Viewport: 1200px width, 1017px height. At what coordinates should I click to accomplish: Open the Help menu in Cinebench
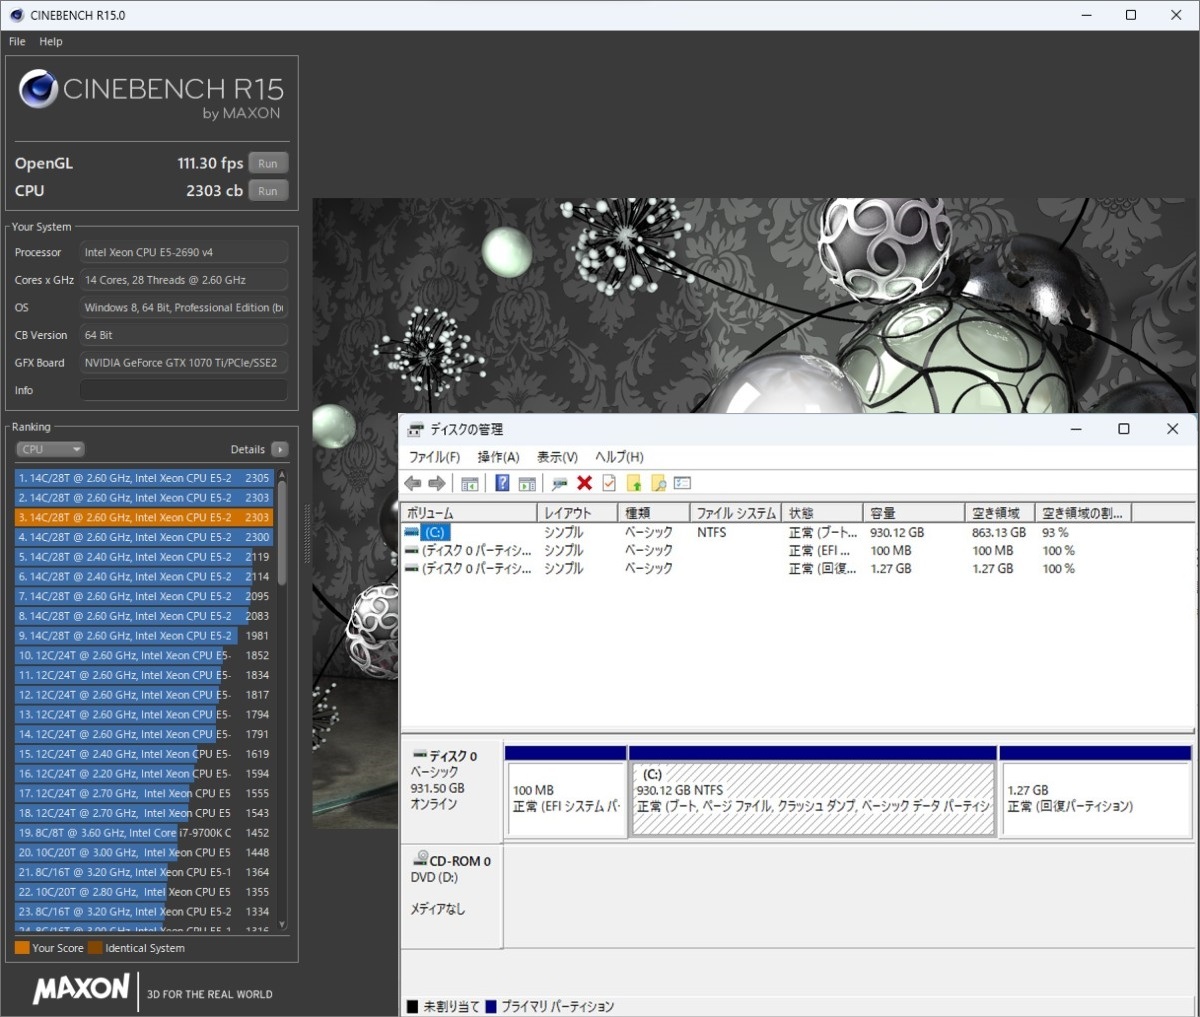(51, 42)
